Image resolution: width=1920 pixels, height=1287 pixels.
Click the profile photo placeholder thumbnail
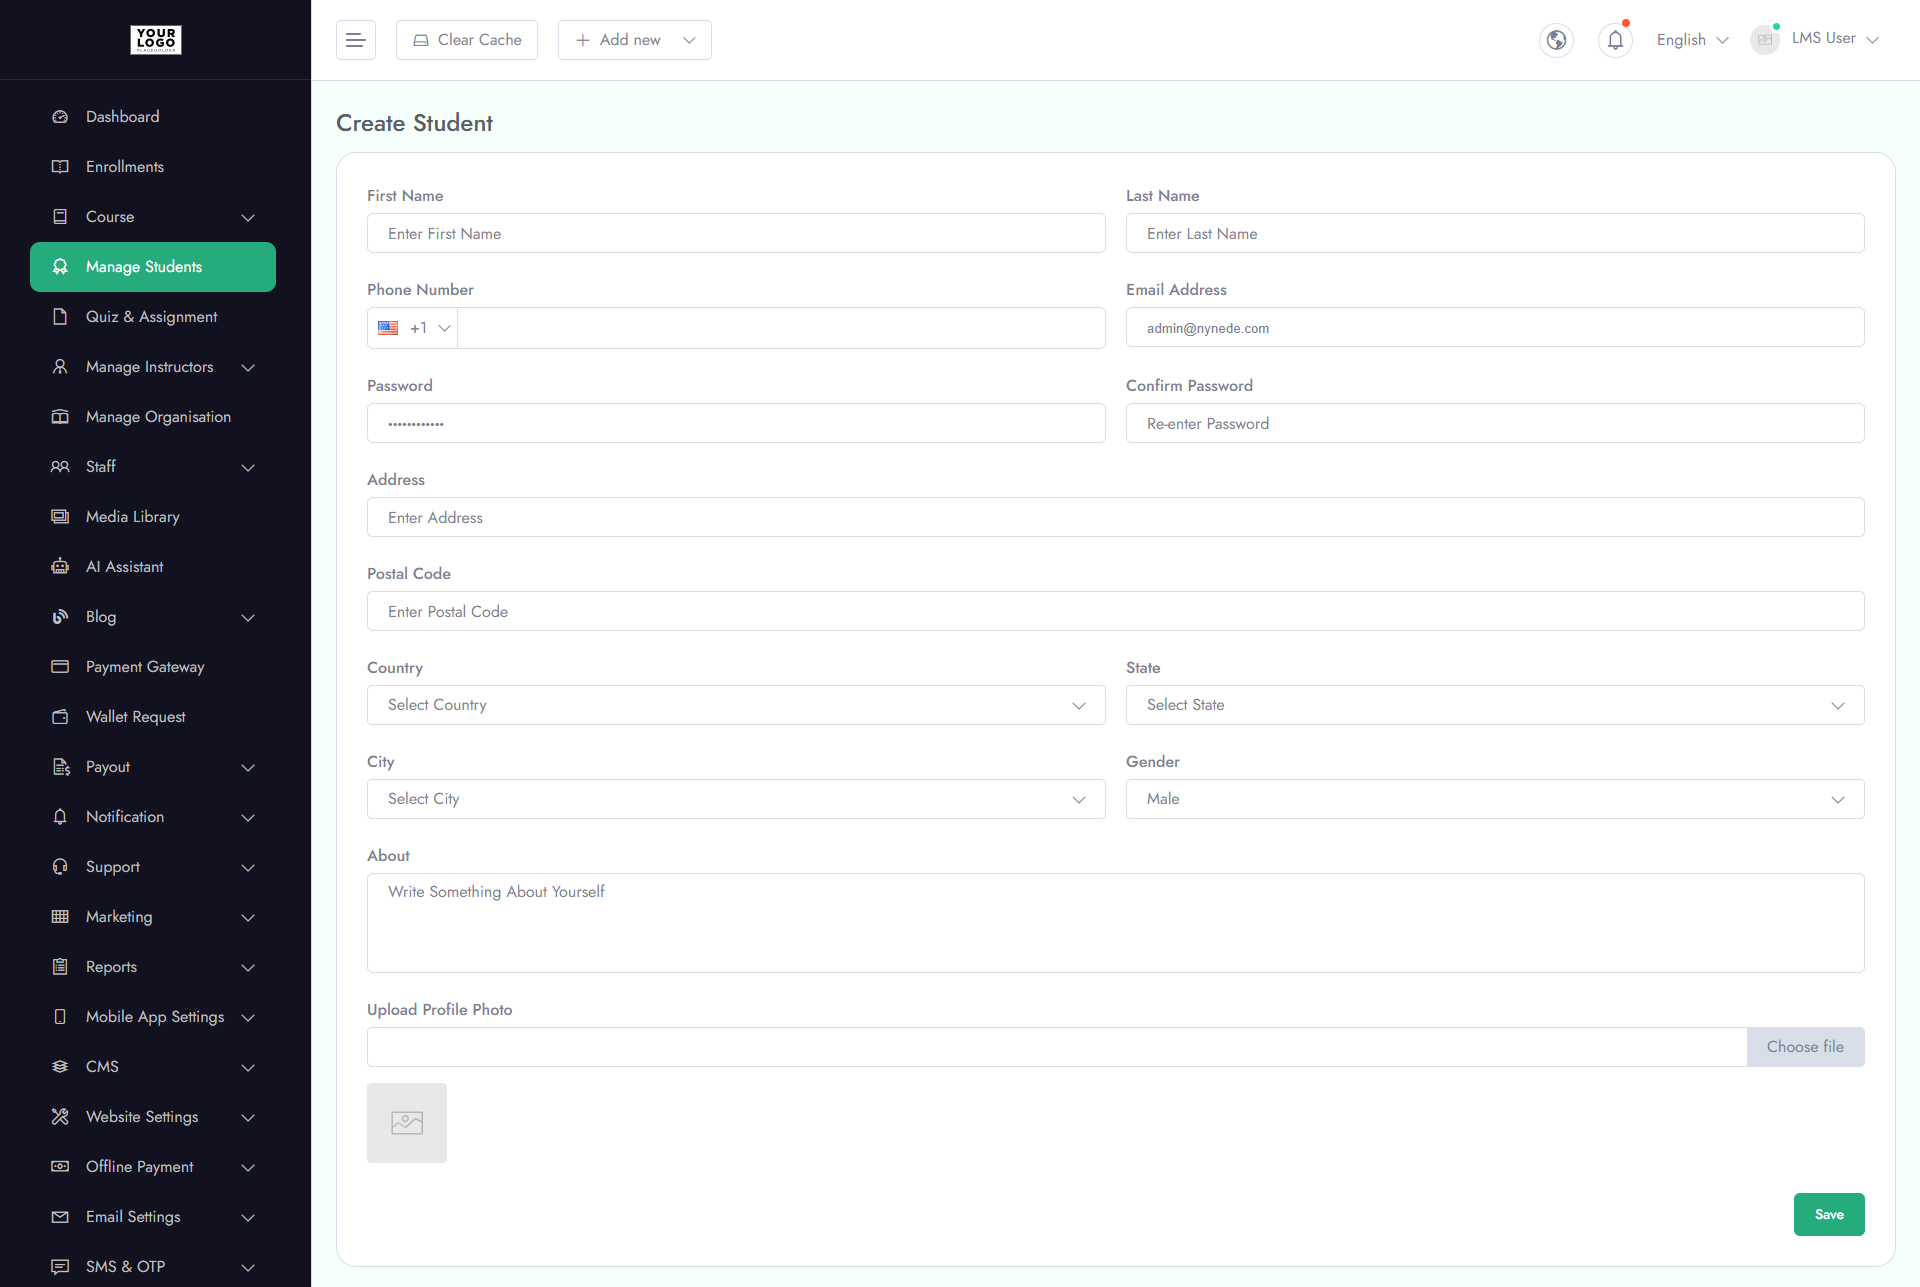pos(407,1123)
